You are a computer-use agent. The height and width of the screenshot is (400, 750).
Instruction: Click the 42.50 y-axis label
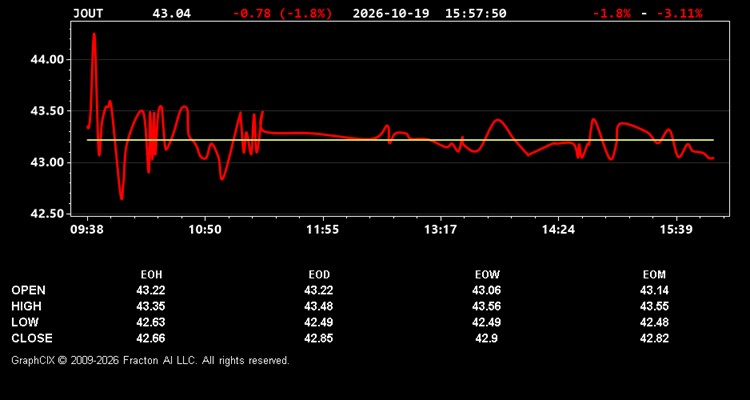tap(47, 214)
